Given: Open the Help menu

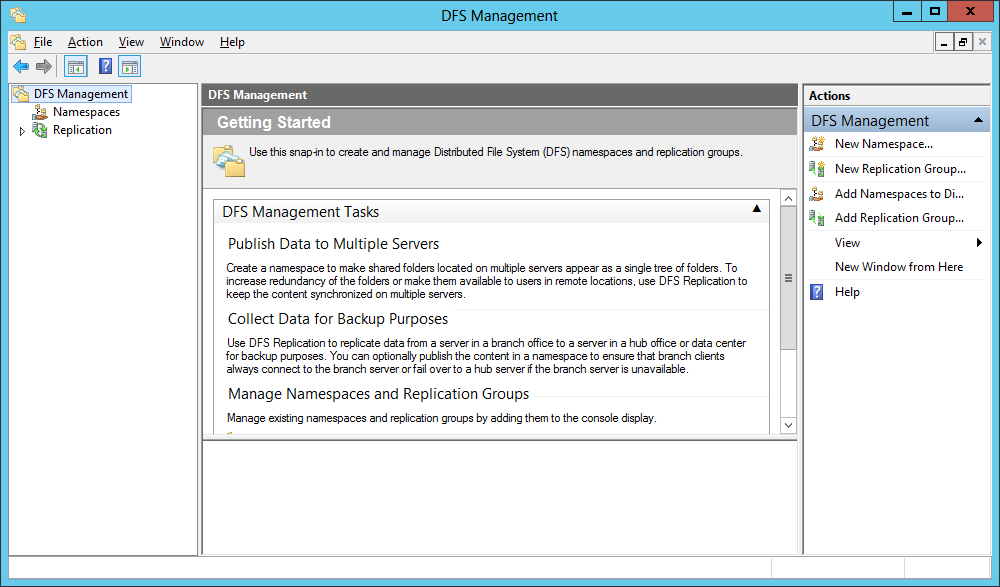Looking at the screenshot, I should coord(232,42).
